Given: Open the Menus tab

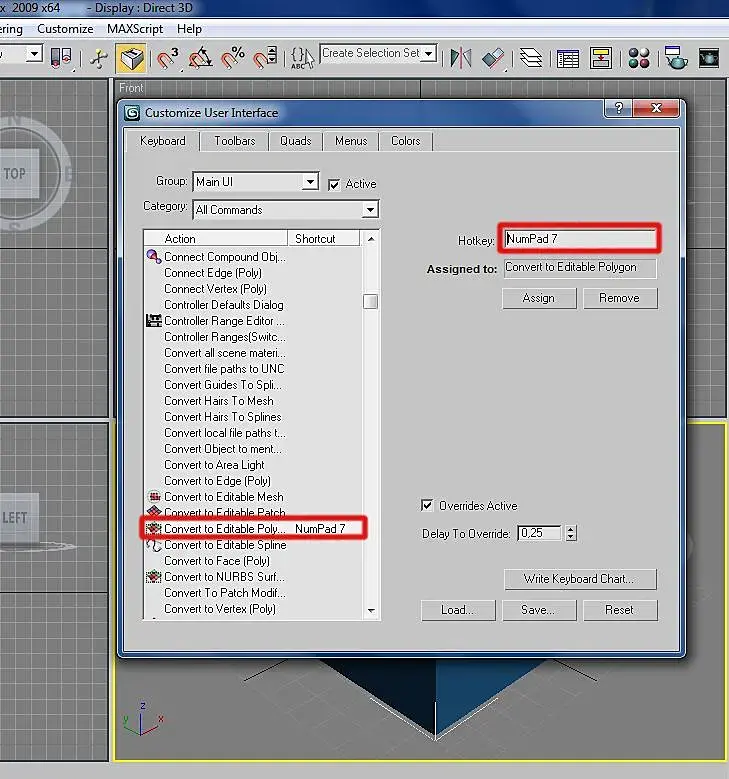Looking at the screenshot, I should click(x=351, y=141).
